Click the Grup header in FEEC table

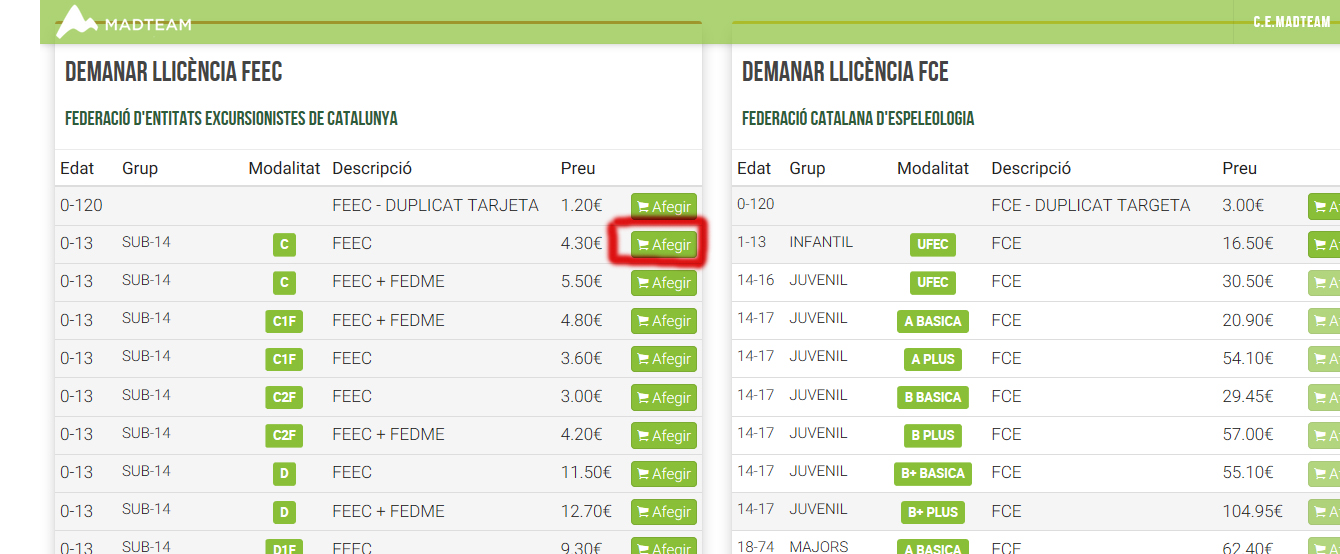pos(140,168)
